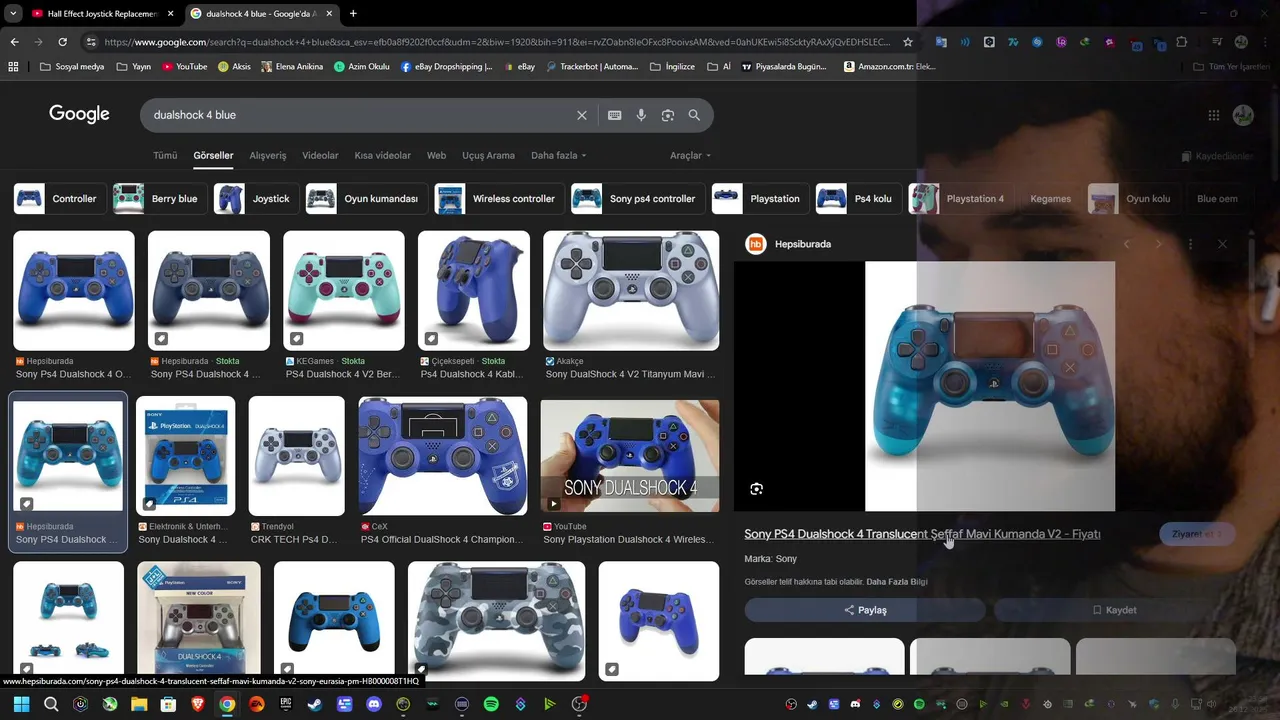Click the magnifier search submit icon
Viewport: 1280px width, 720px height.
(x=694, y=115)
